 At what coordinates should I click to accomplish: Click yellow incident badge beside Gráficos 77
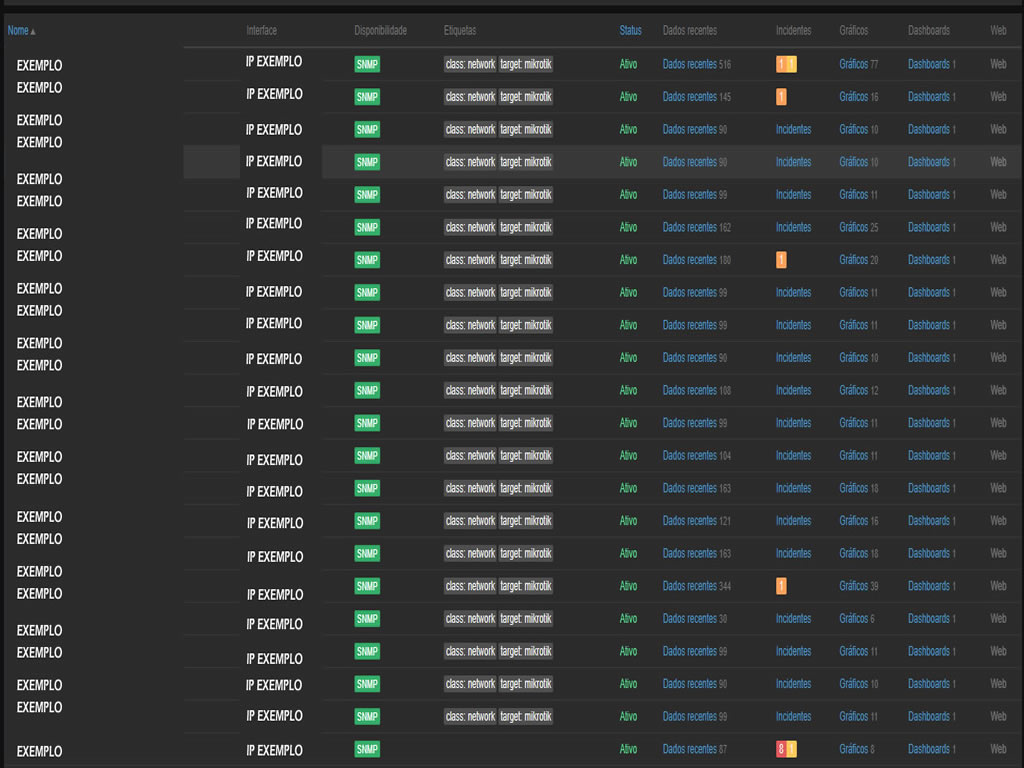(x=792, y=65)
